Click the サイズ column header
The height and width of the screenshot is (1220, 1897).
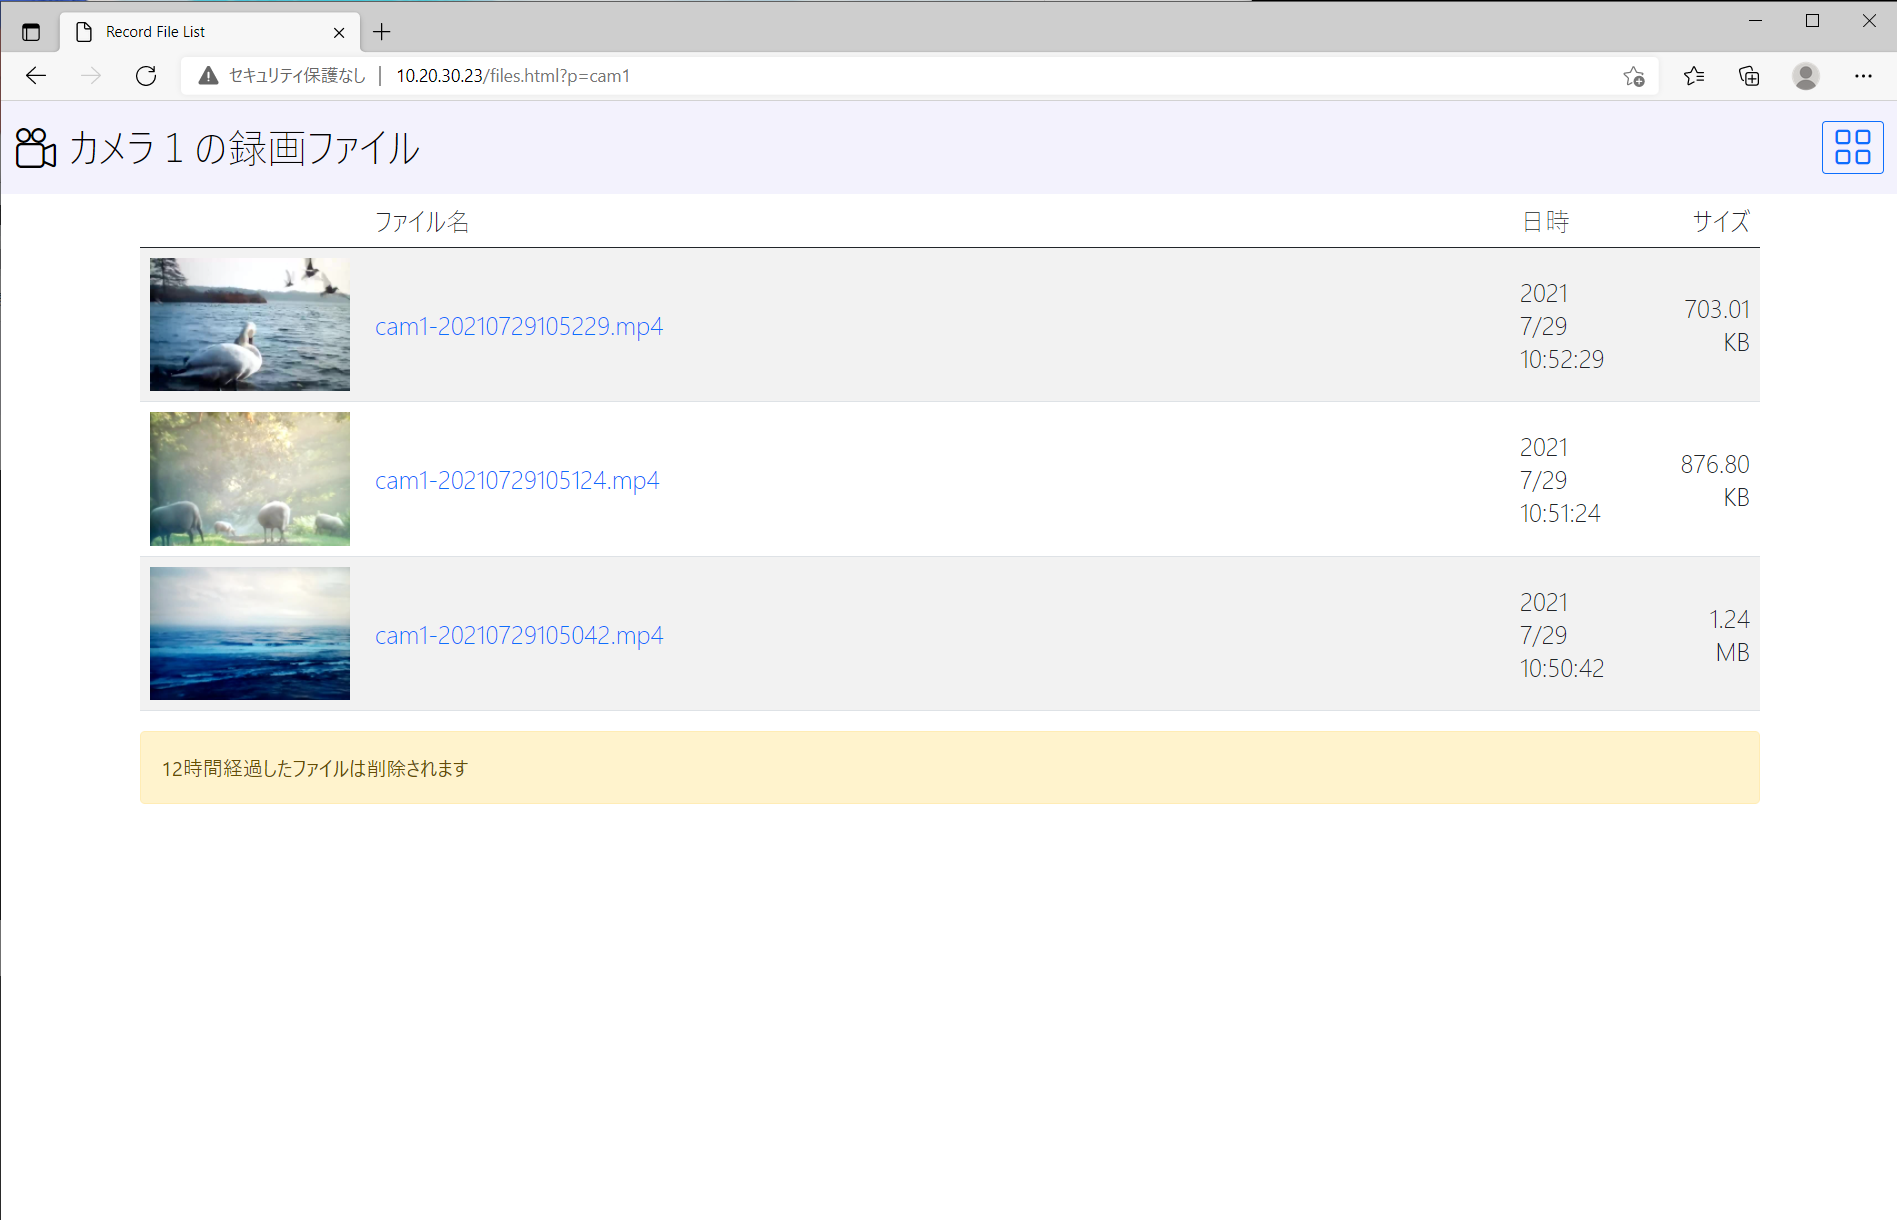pyautogui.click(x=1721, y=221)
